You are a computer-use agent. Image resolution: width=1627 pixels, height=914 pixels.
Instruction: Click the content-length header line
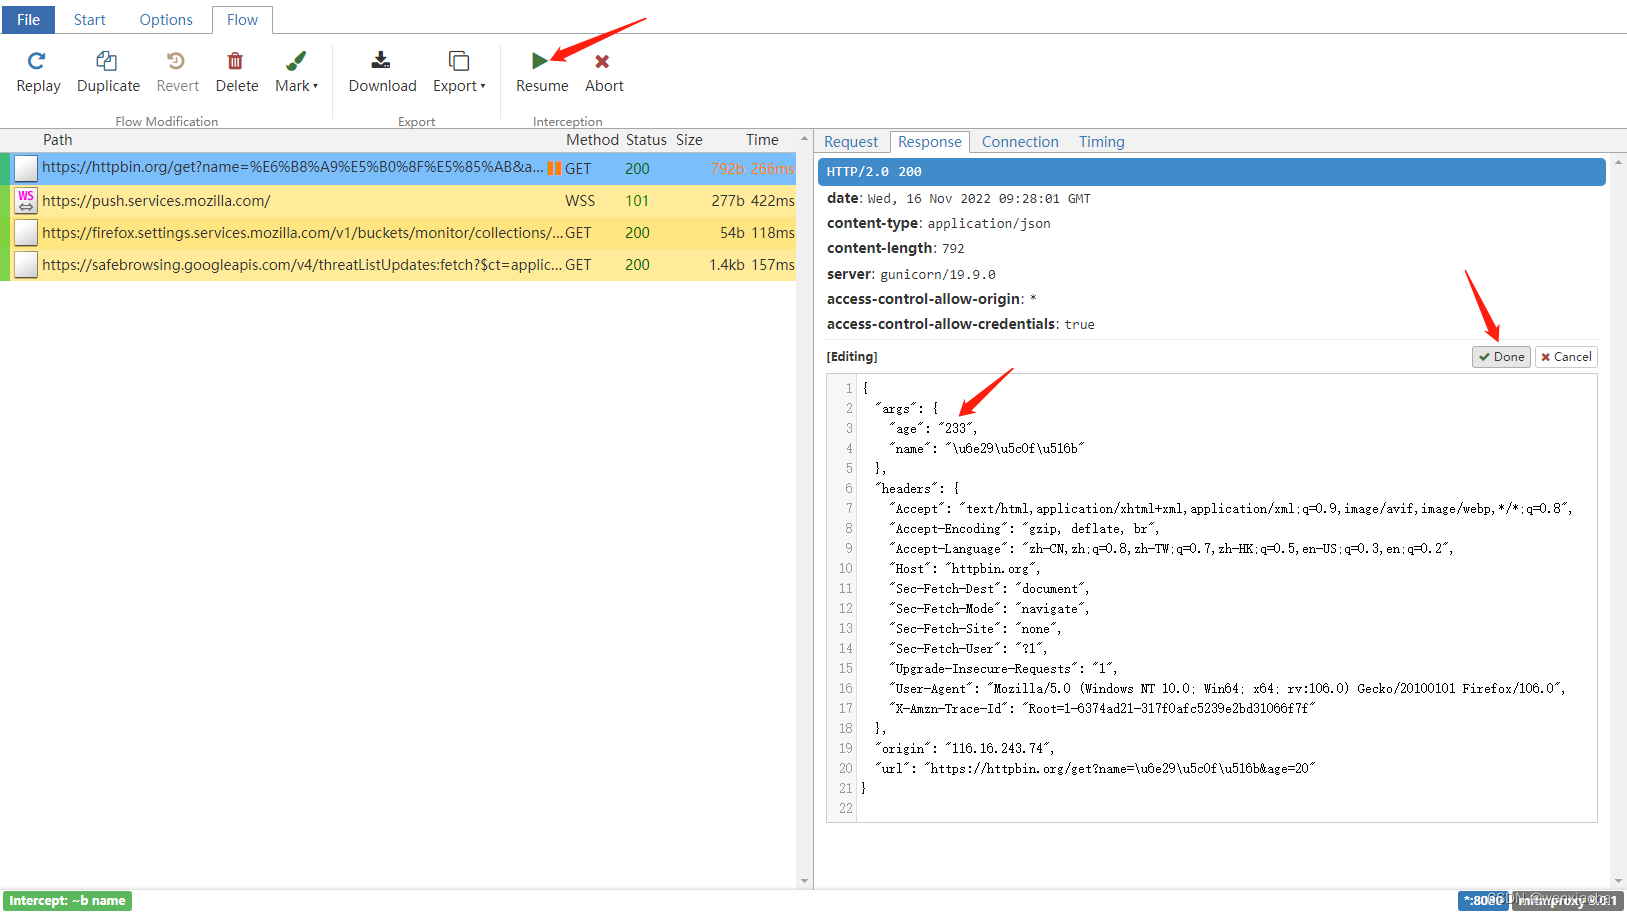coord(895,248)
